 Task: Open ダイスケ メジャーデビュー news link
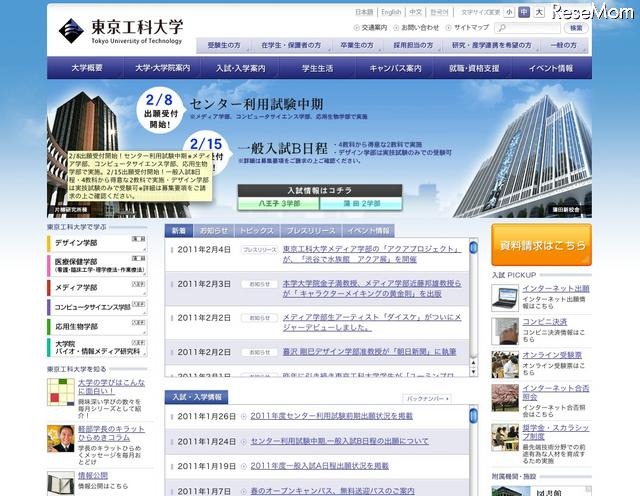pyautogui.click(x=372, y=322)
